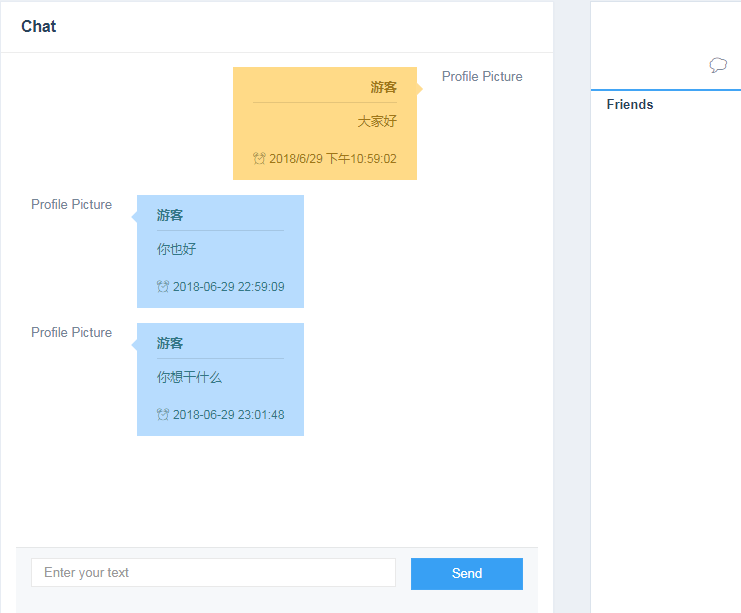741x613 pixels.
Task: Click the alarm clock icon beside 2018/6/29 下午10:59:02
Action: (259, 158)
